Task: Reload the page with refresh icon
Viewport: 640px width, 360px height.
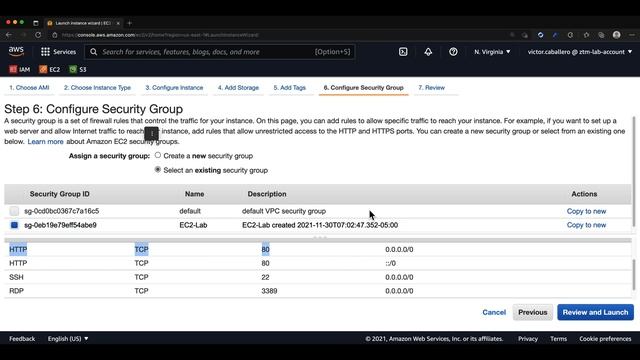Action: 38,35
